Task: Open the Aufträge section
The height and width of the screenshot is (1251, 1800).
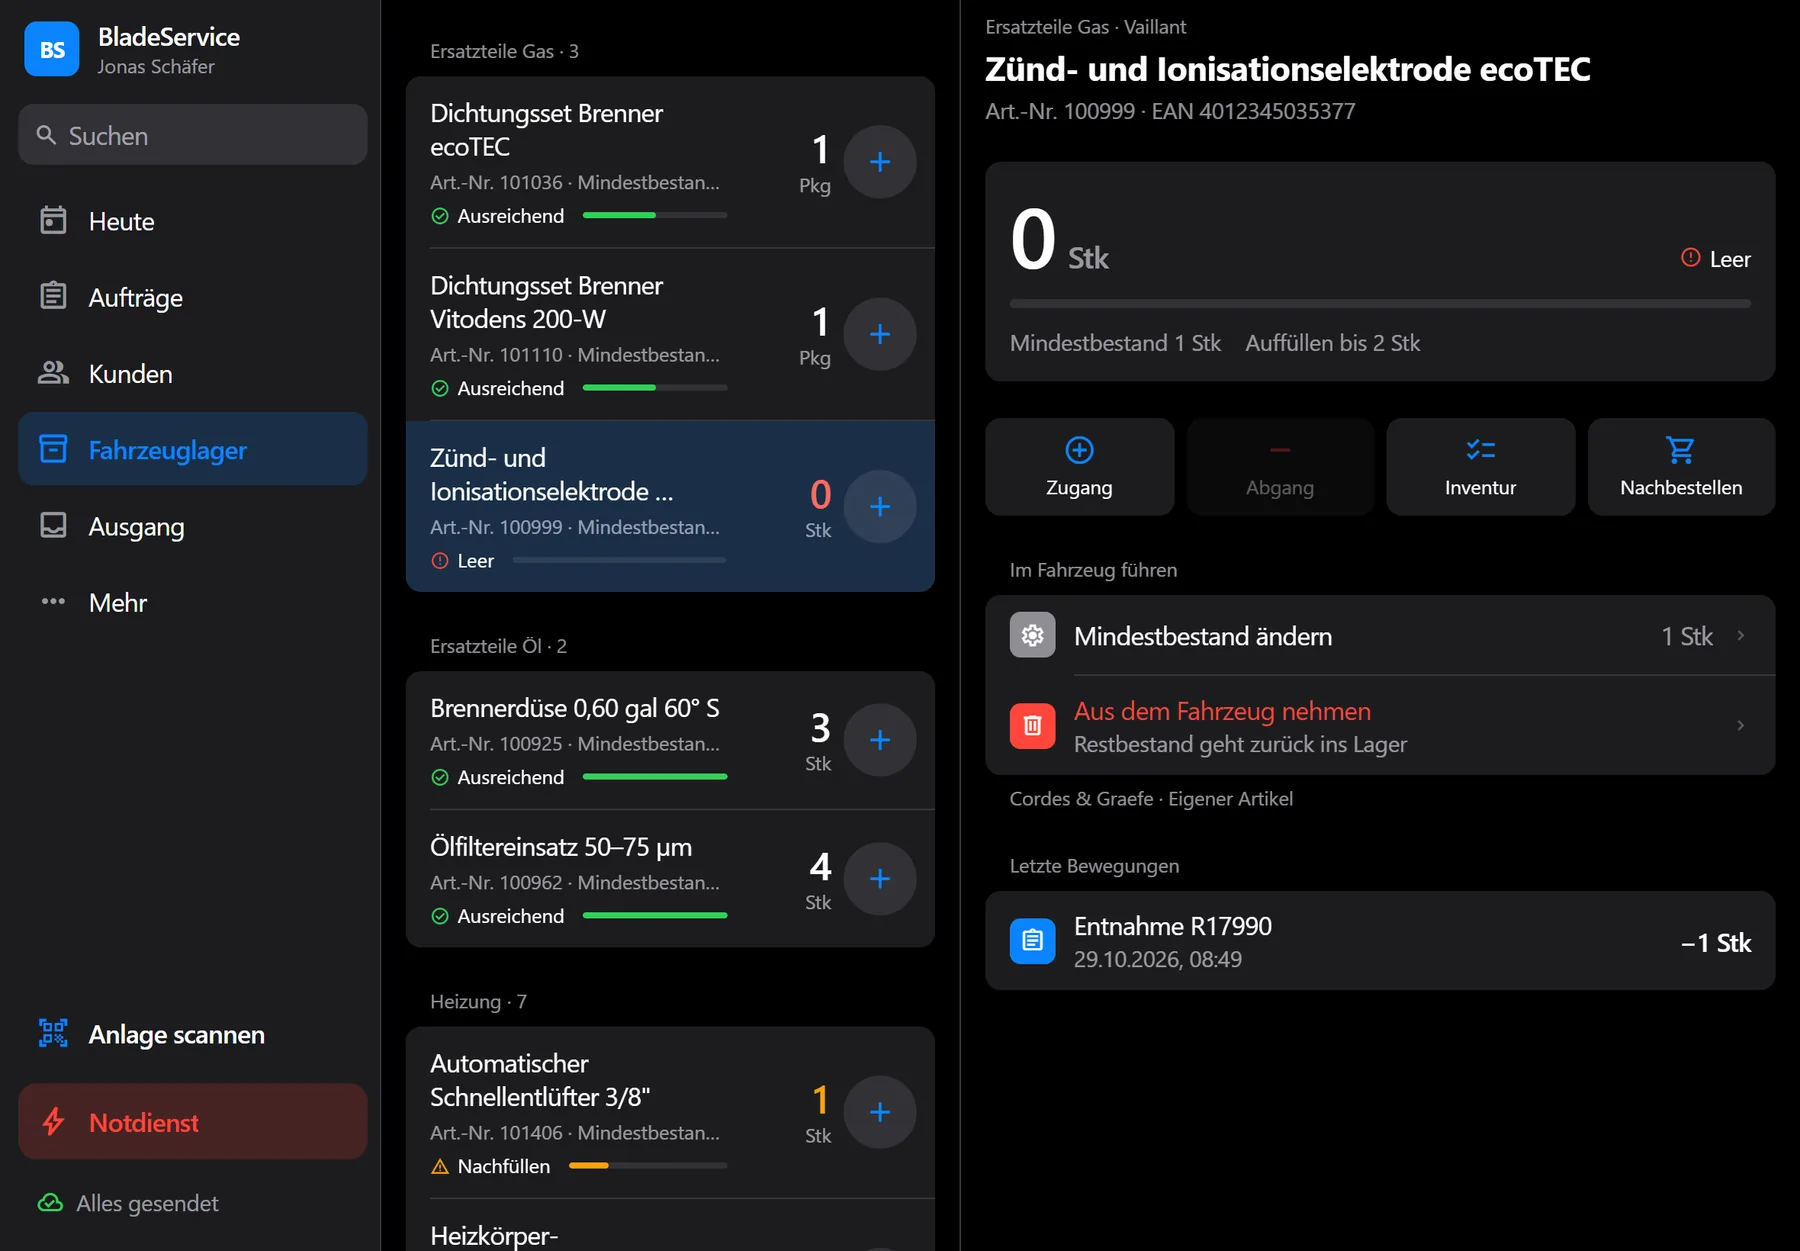Action: tap(192, 297)
